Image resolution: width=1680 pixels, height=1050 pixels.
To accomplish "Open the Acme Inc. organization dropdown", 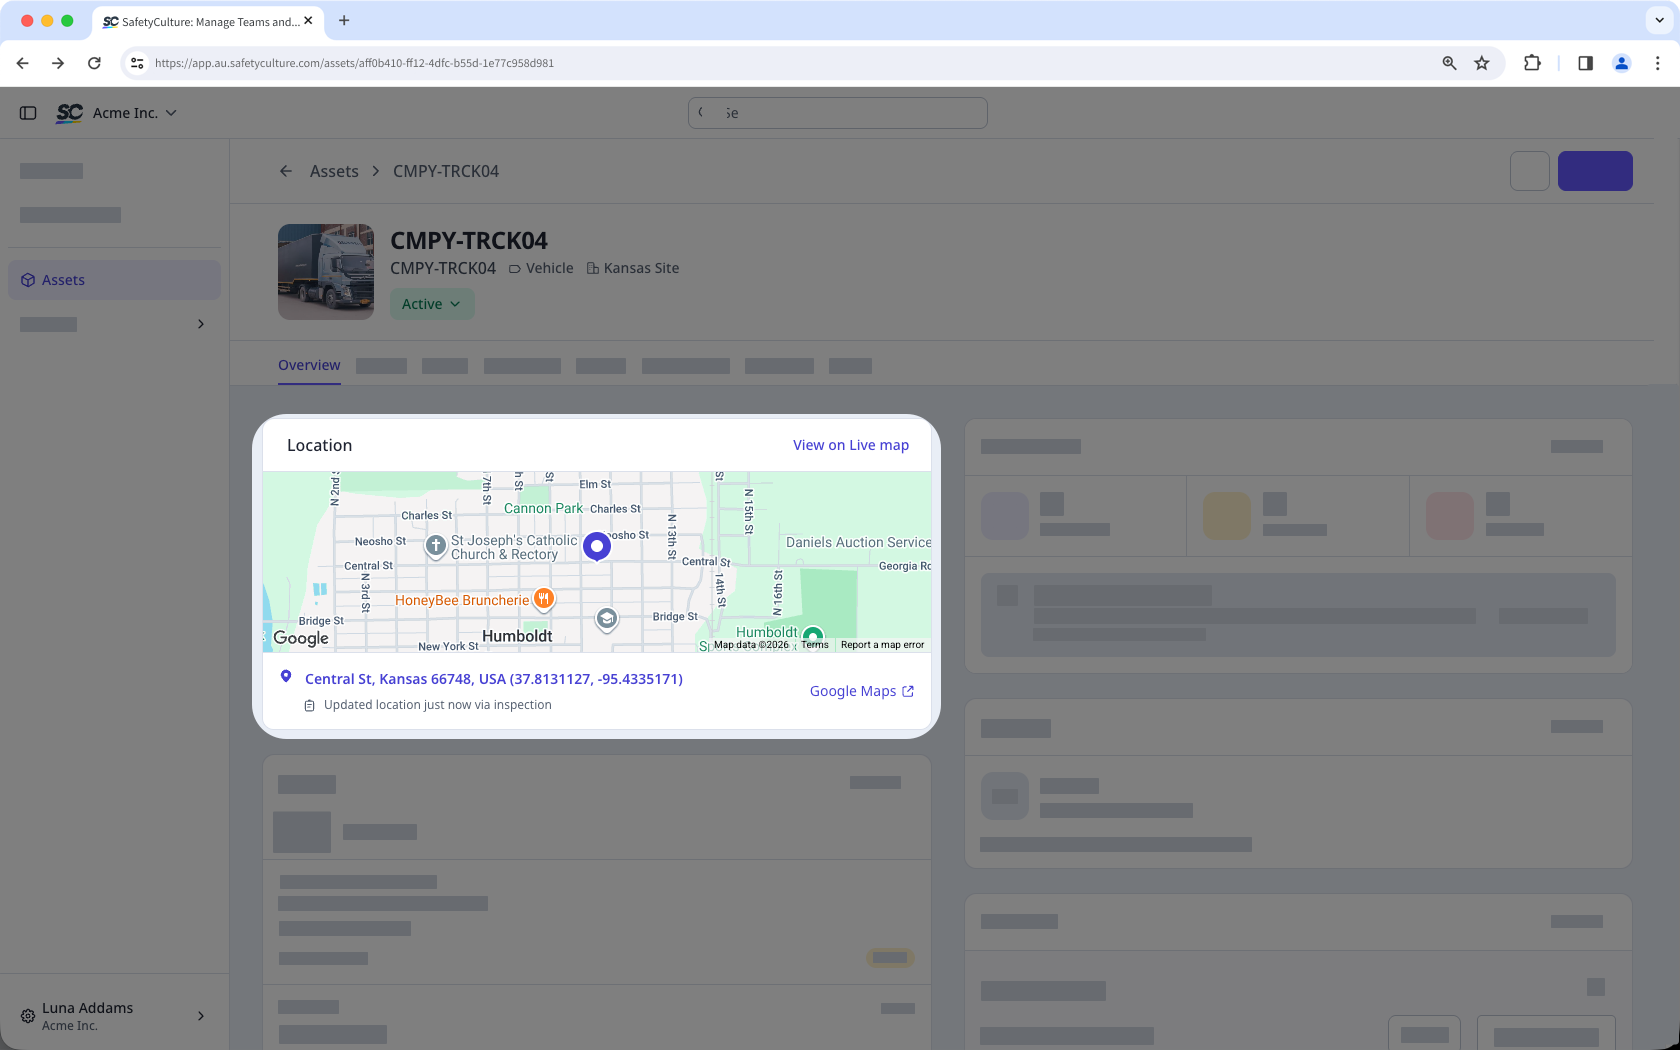I will [134, 113].
